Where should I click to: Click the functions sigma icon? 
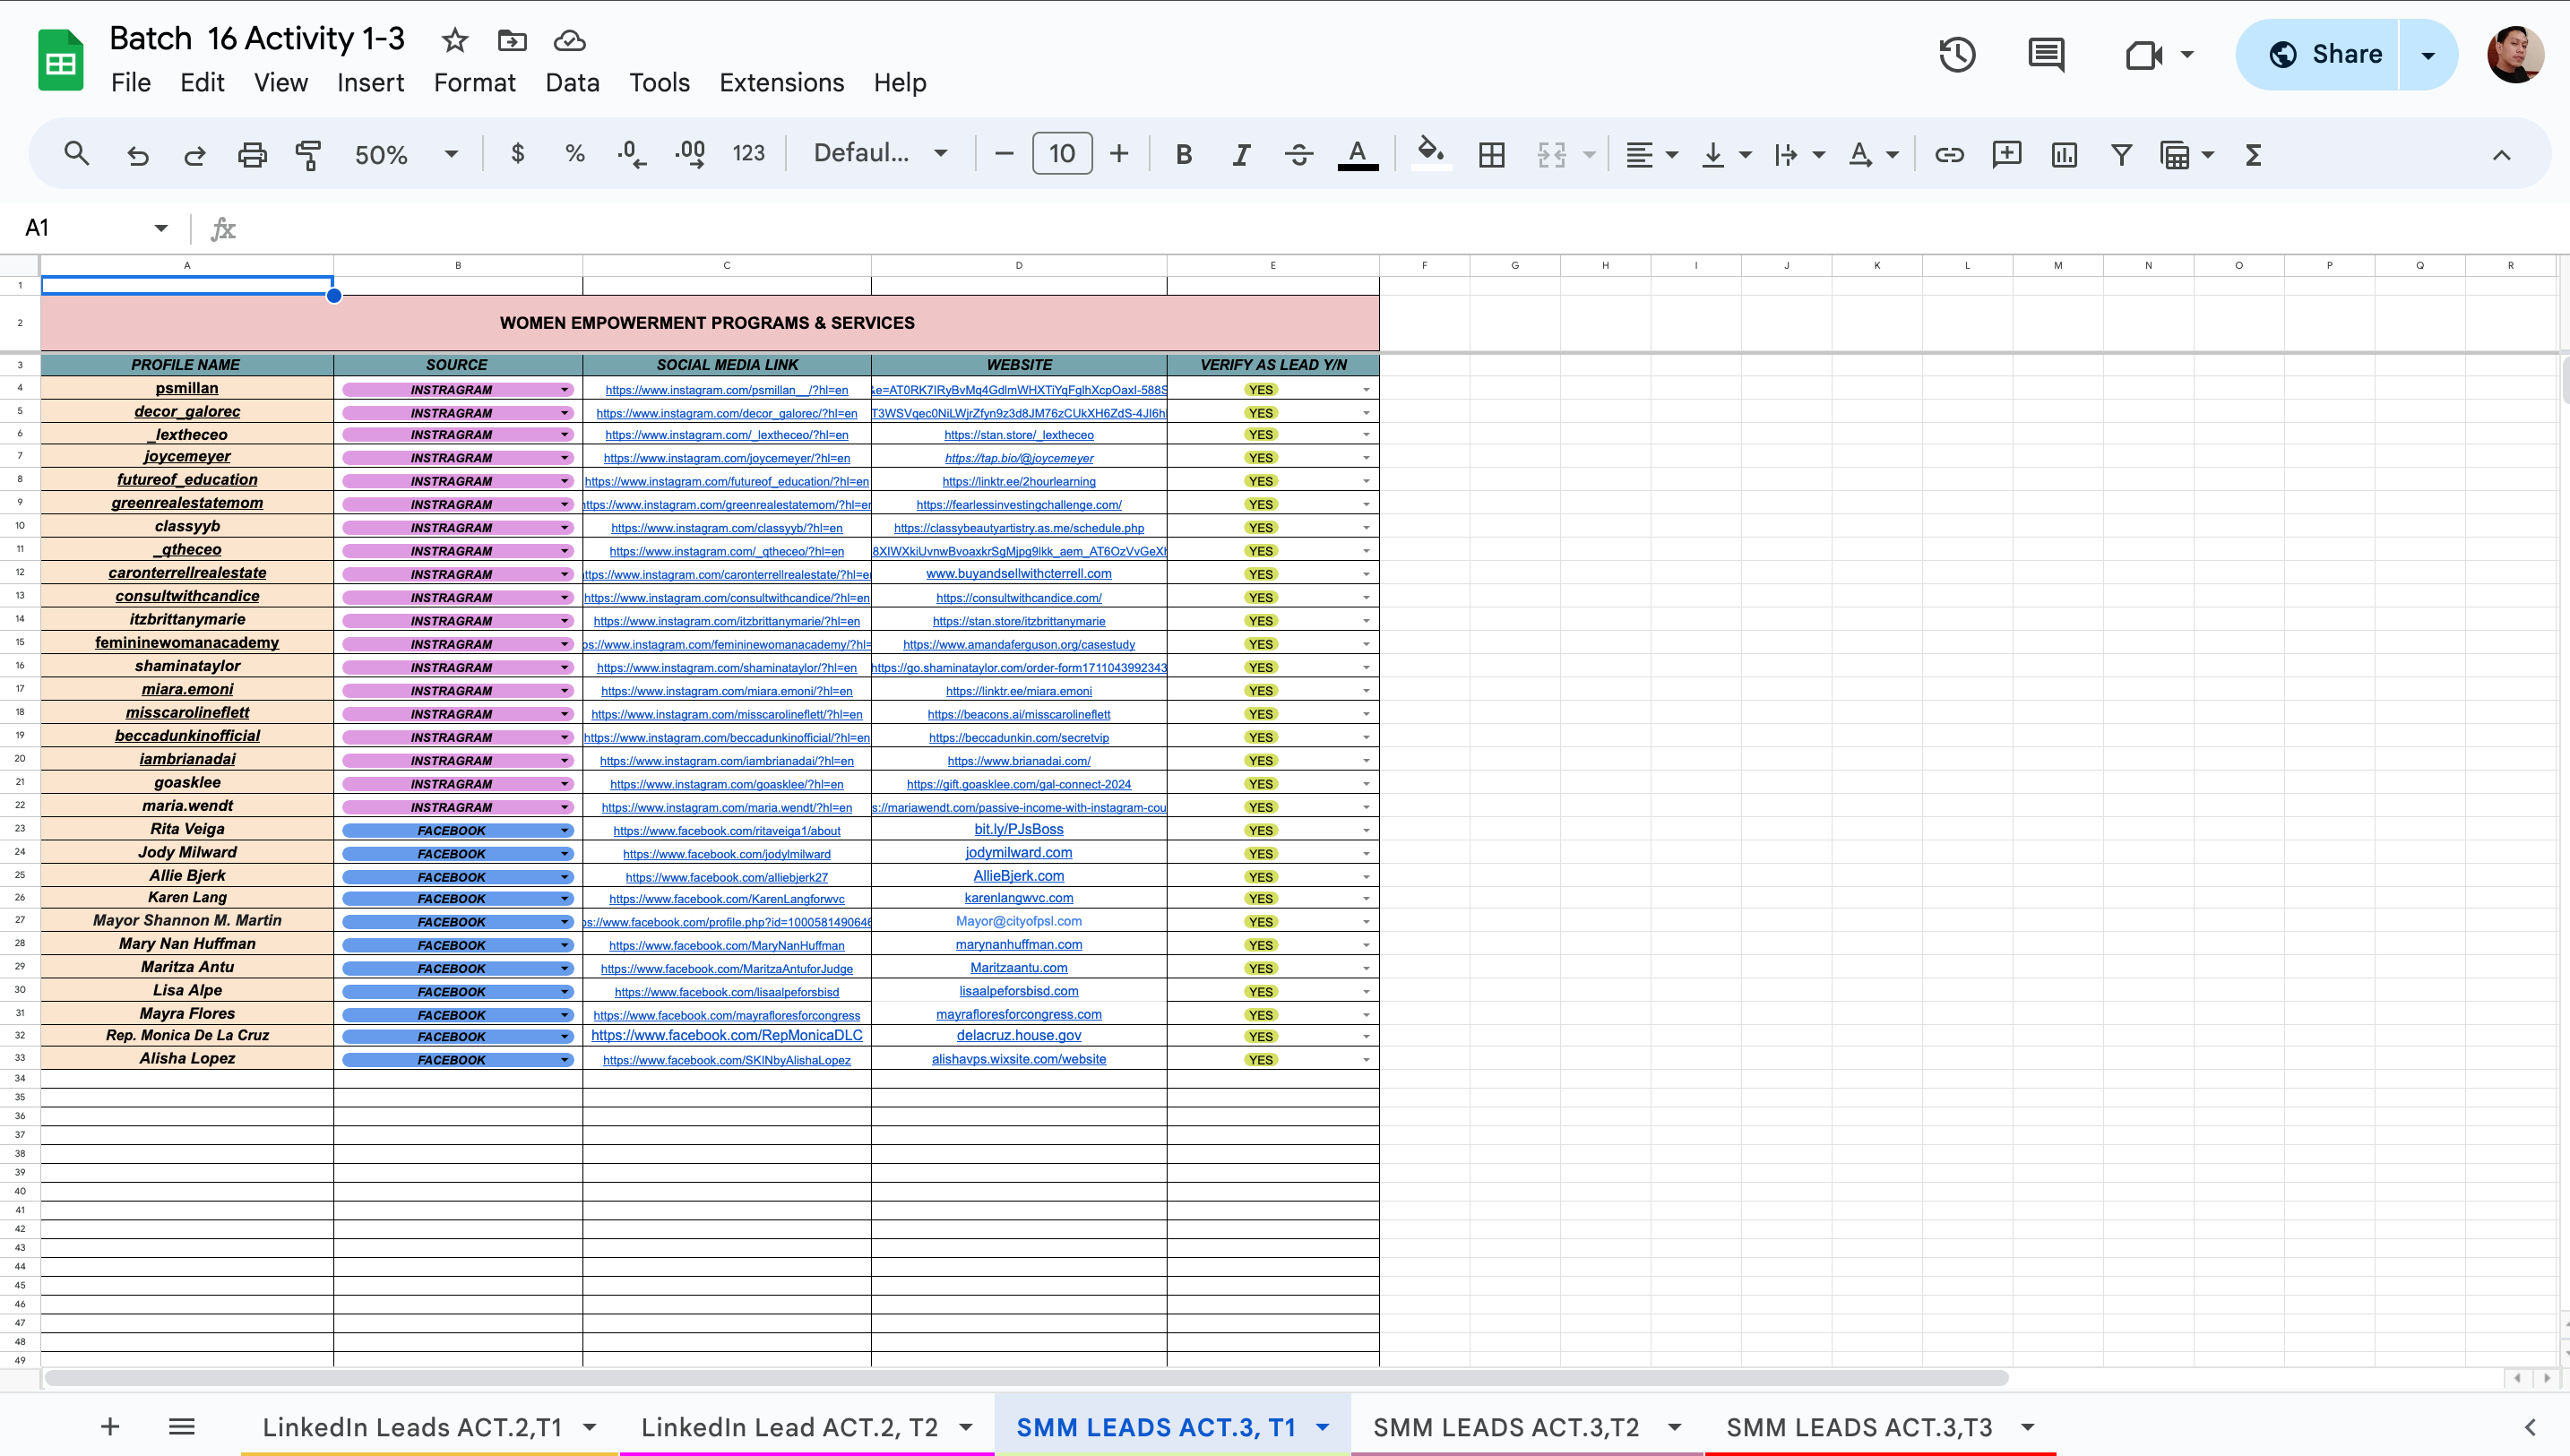coord(2253,154)
